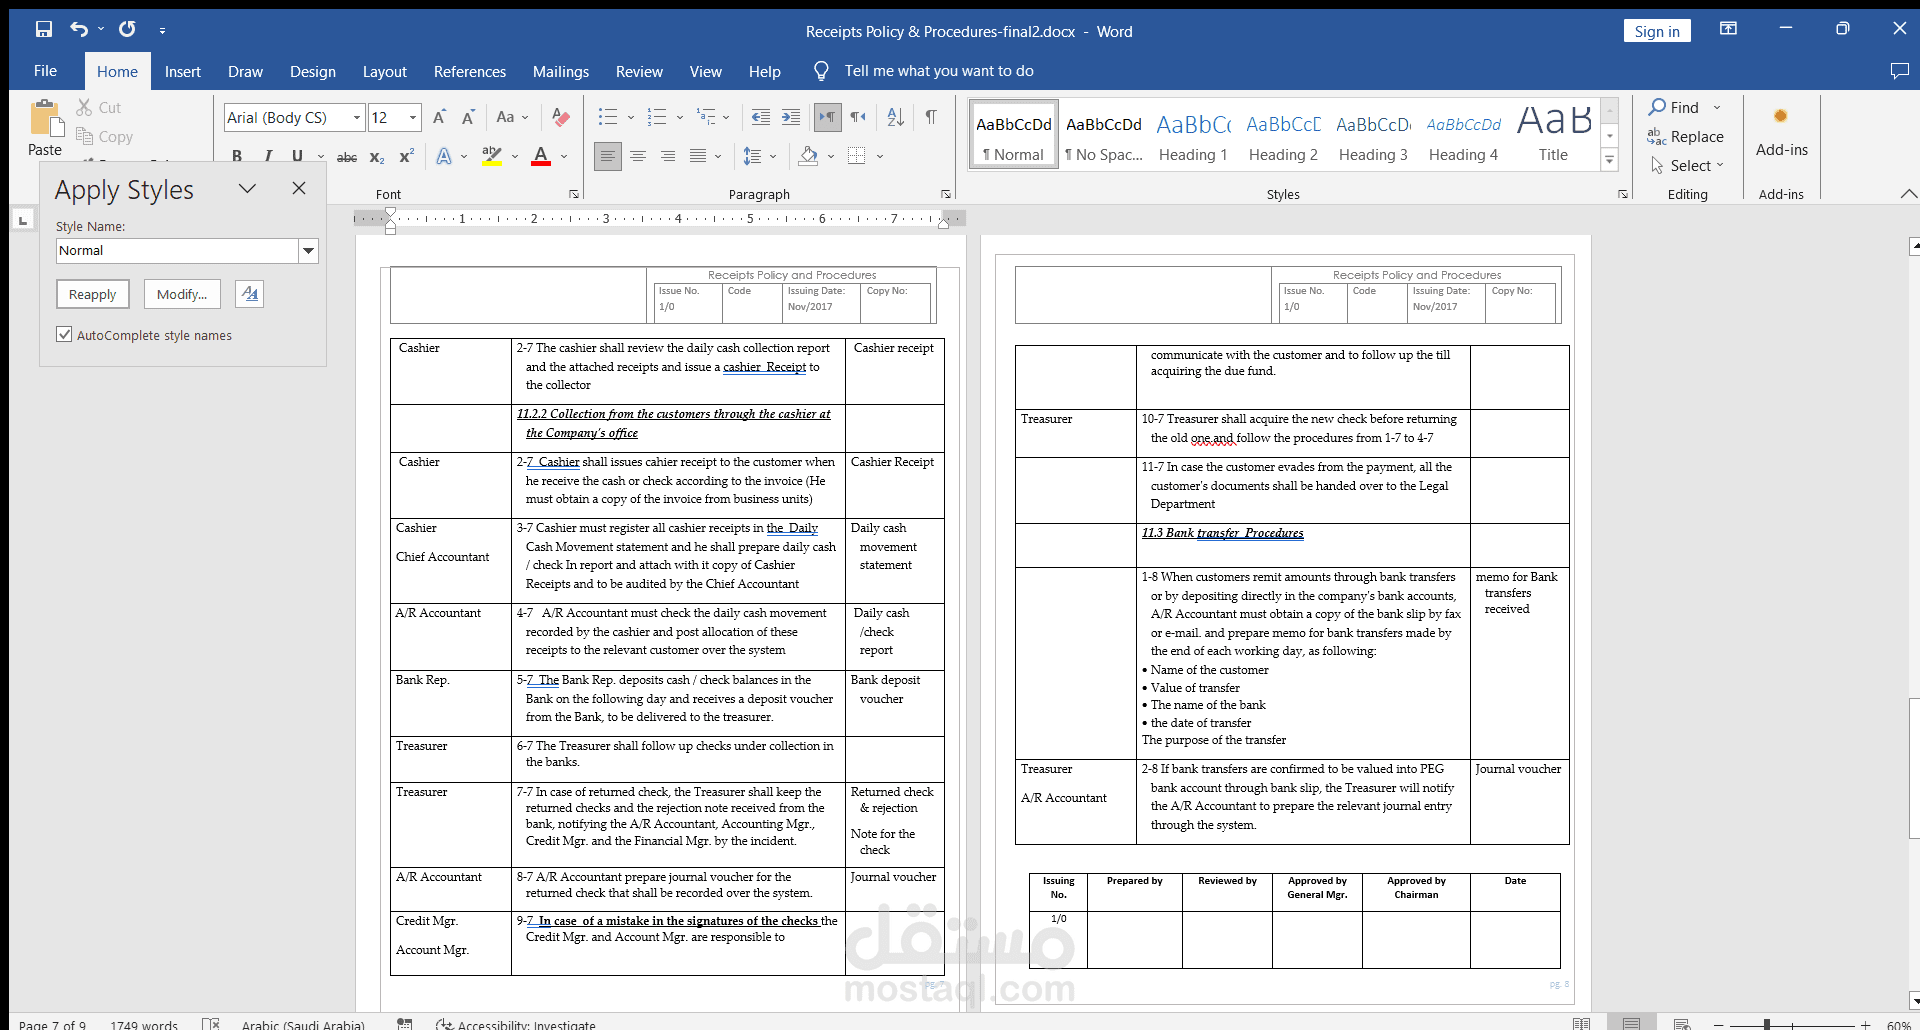This screenshot has height=1030, width=1920.
Task: Click the Tell me search box
Action: click(x=939, y=71)
